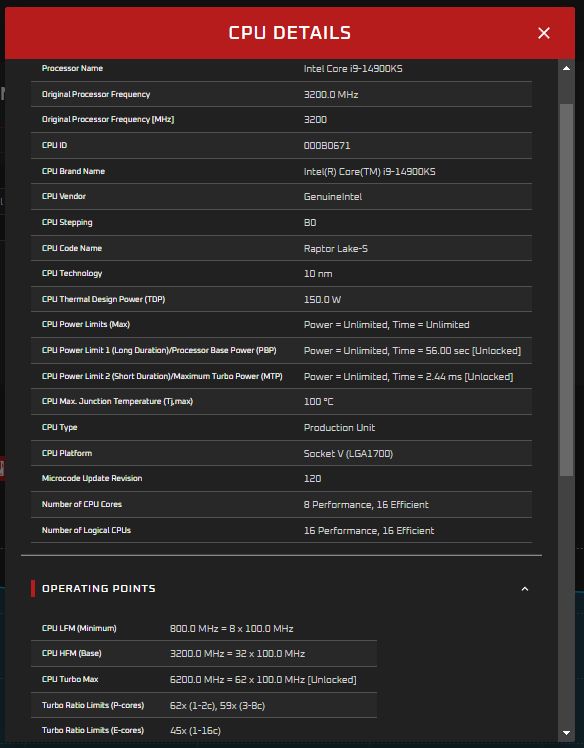The image size is (584, 748).
Task: Click the CPU Technology value 10 nm
Action: tap(318, 274)
